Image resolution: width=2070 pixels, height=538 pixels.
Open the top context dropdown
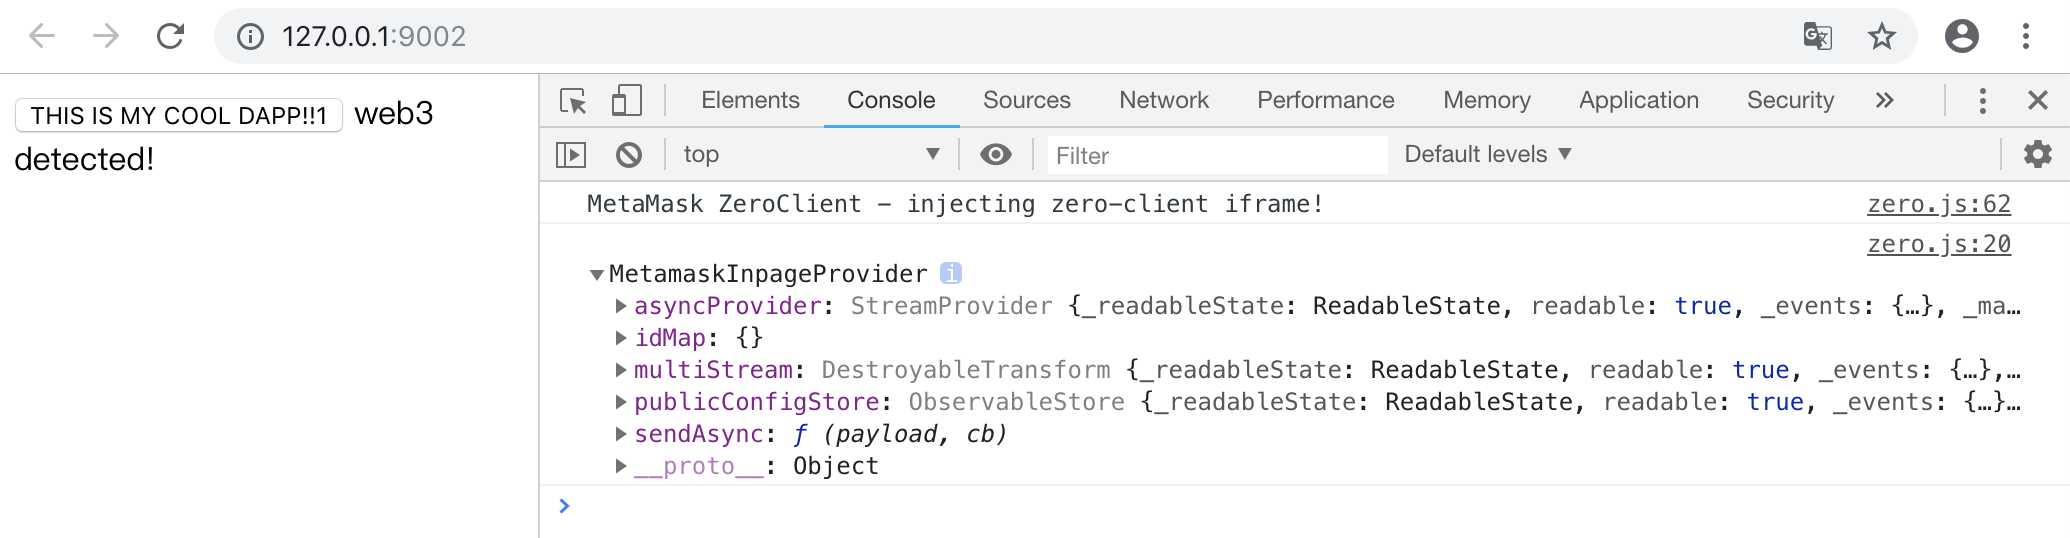click(810, 155)
